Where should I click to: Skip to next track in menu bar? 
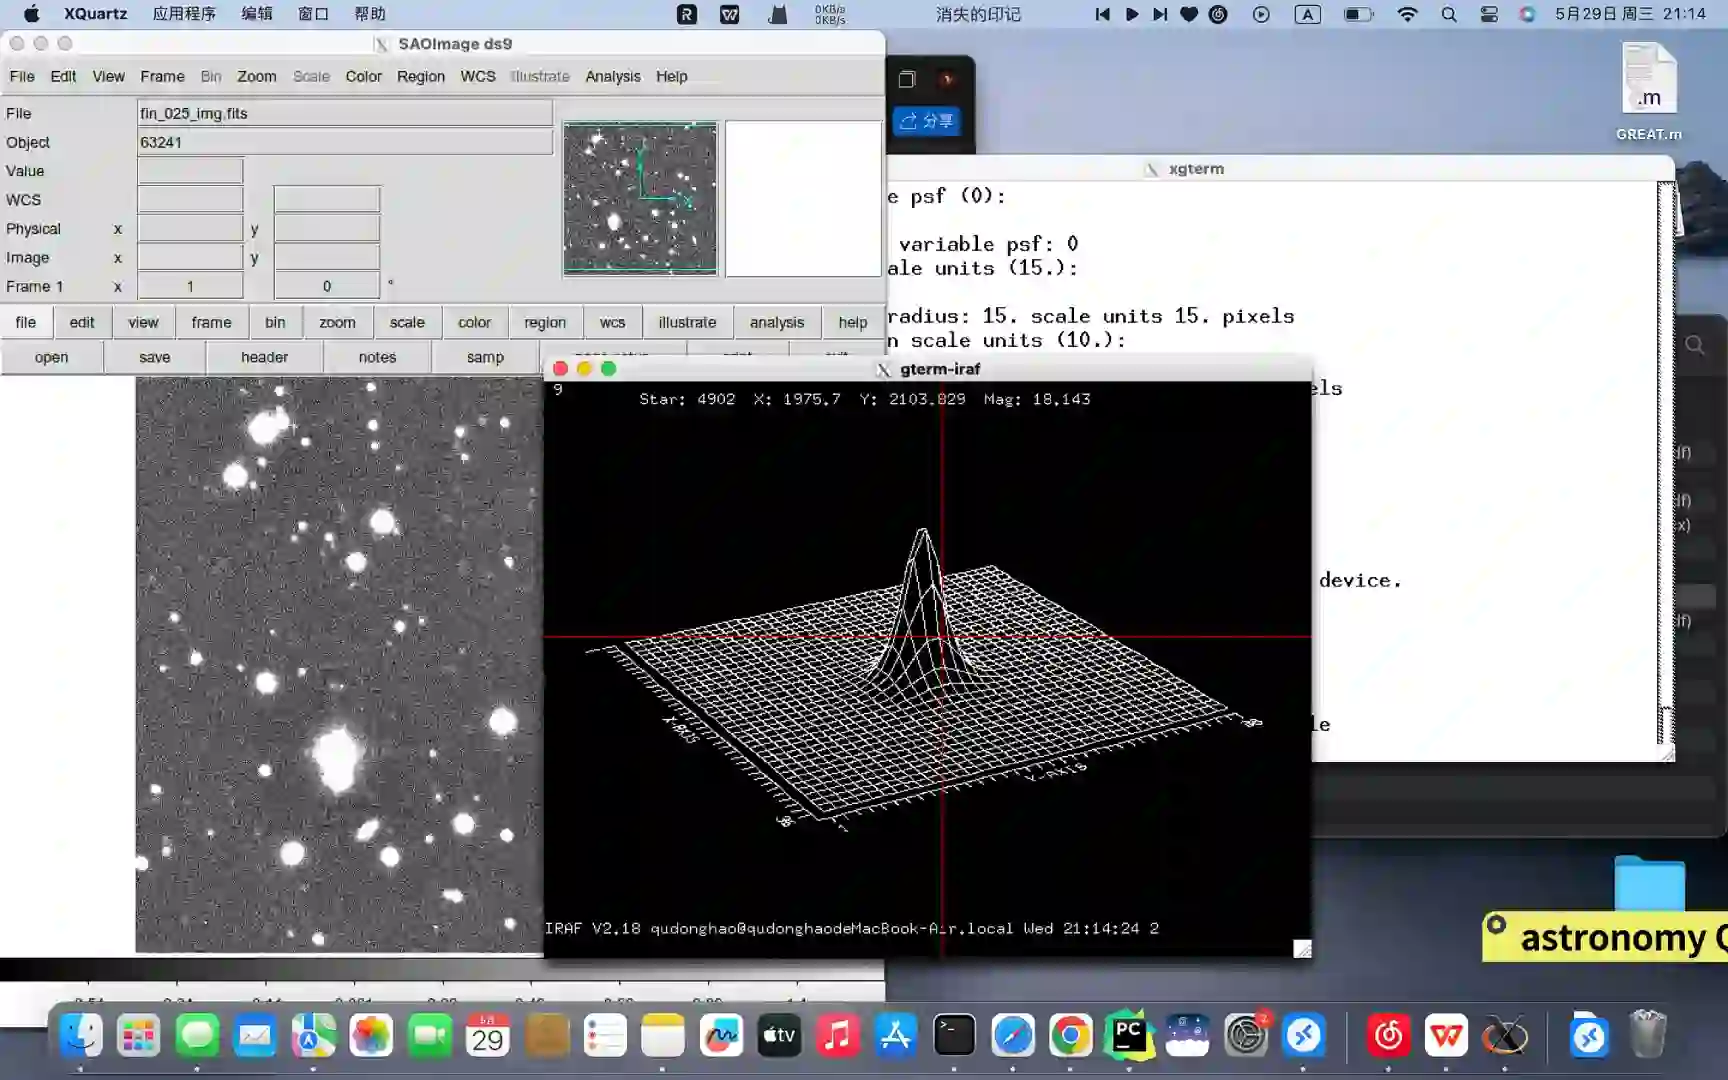click(x=1160, y=14)
